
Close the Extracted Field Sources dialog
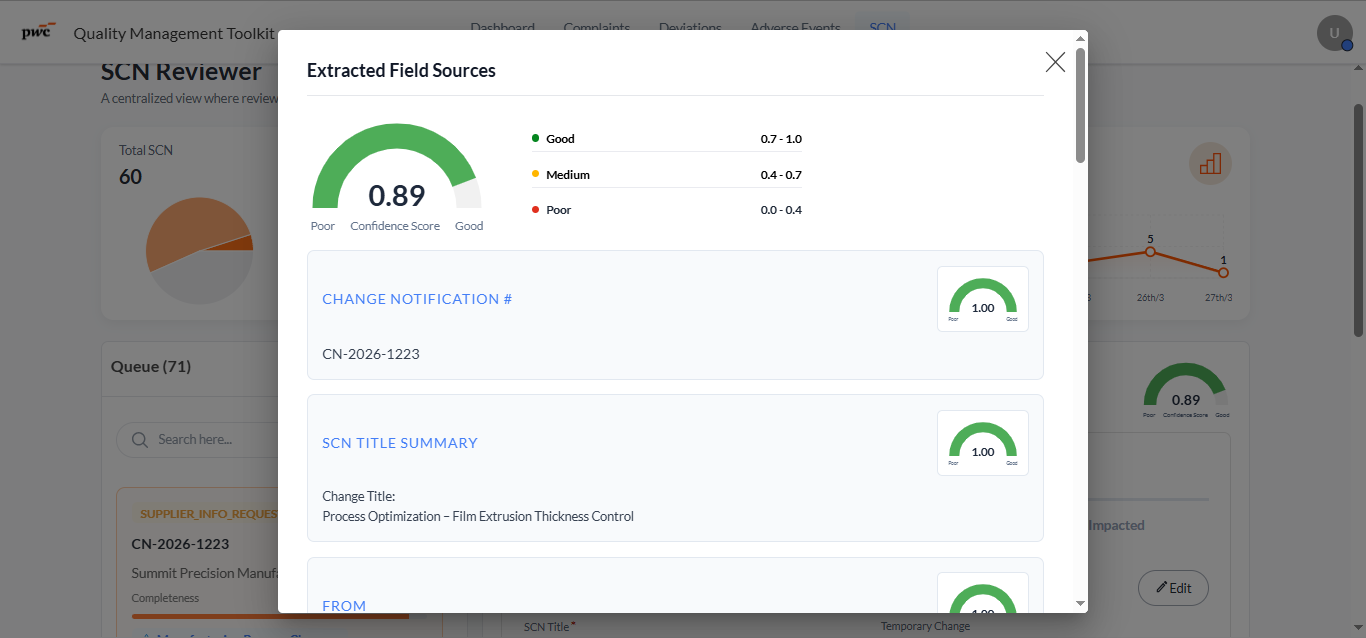tap(1055, 62)
